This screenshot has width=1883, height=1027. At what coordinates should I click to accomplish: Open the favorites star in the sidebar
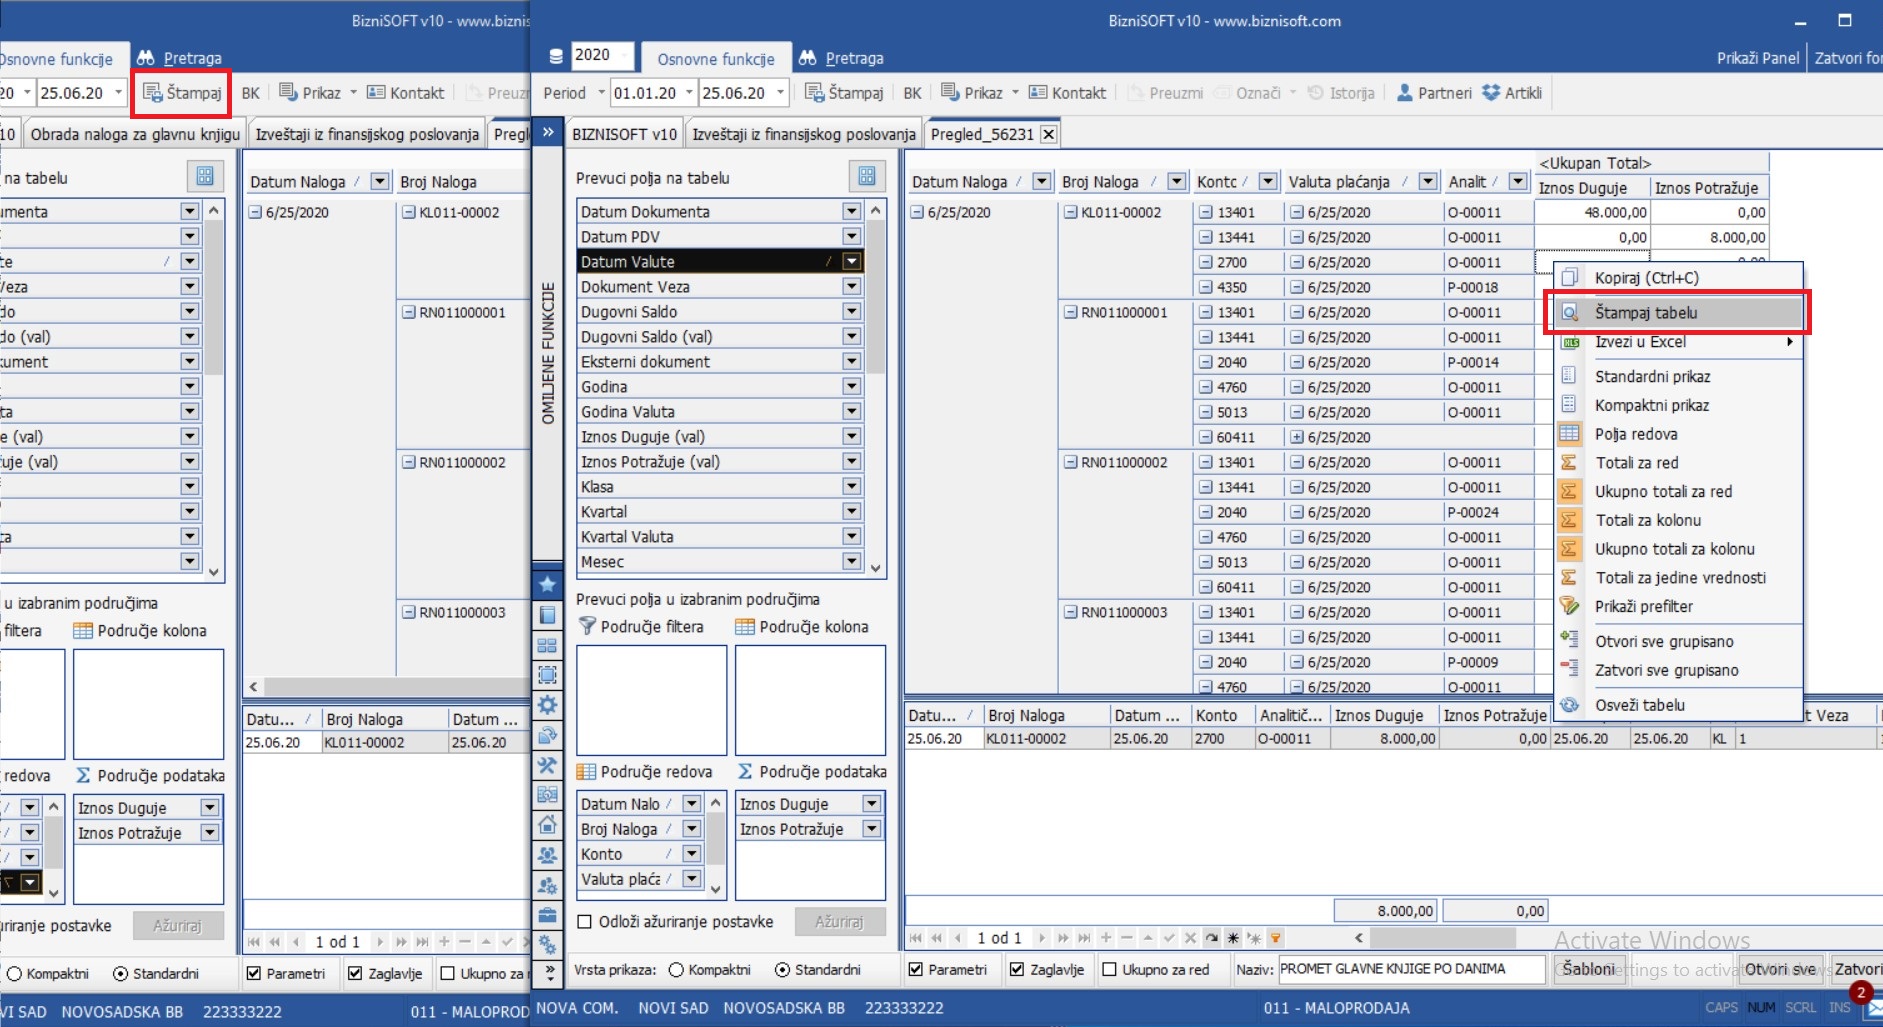pos(547,585)
